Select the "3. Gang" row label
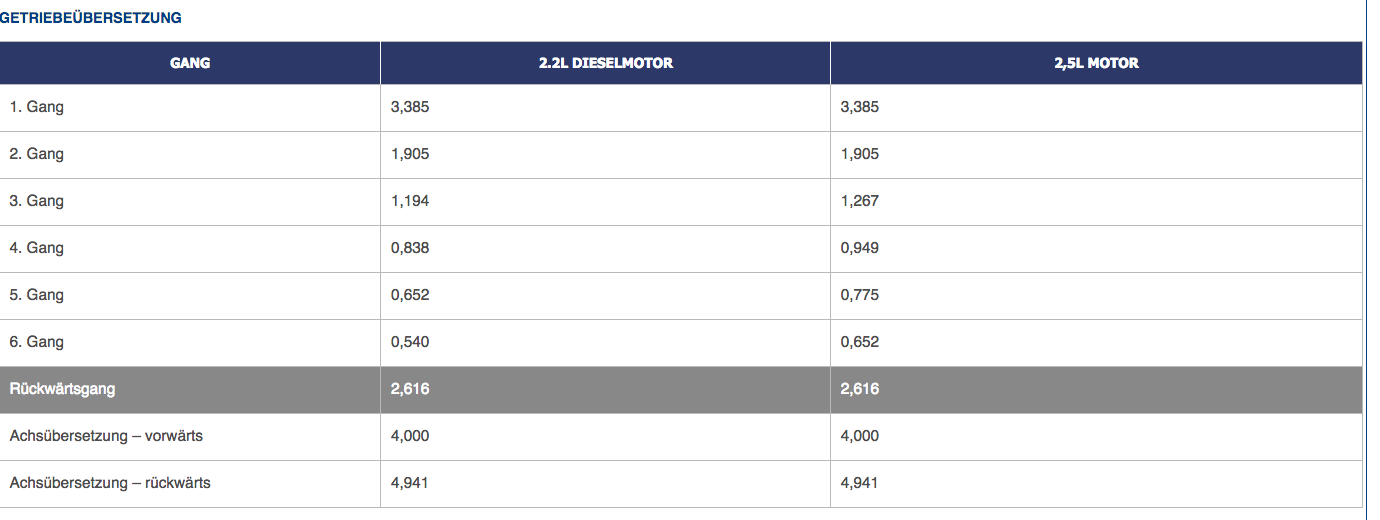Screen dimensions: 1380x520 point(37,201)
